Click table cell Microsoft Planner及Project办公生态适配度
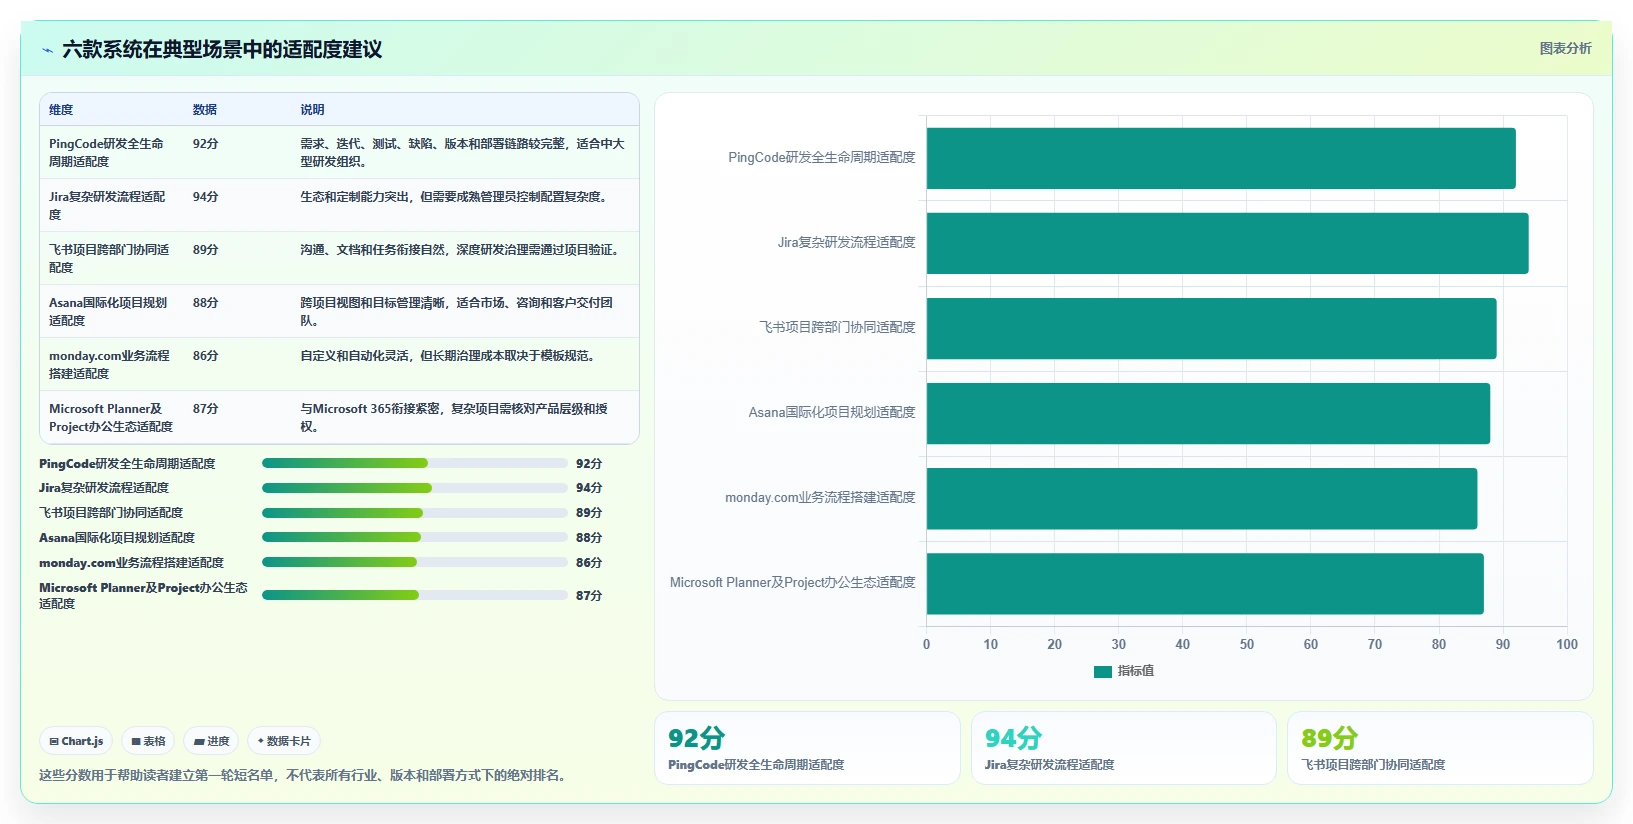1633x824 pixels. pos(111,418)
